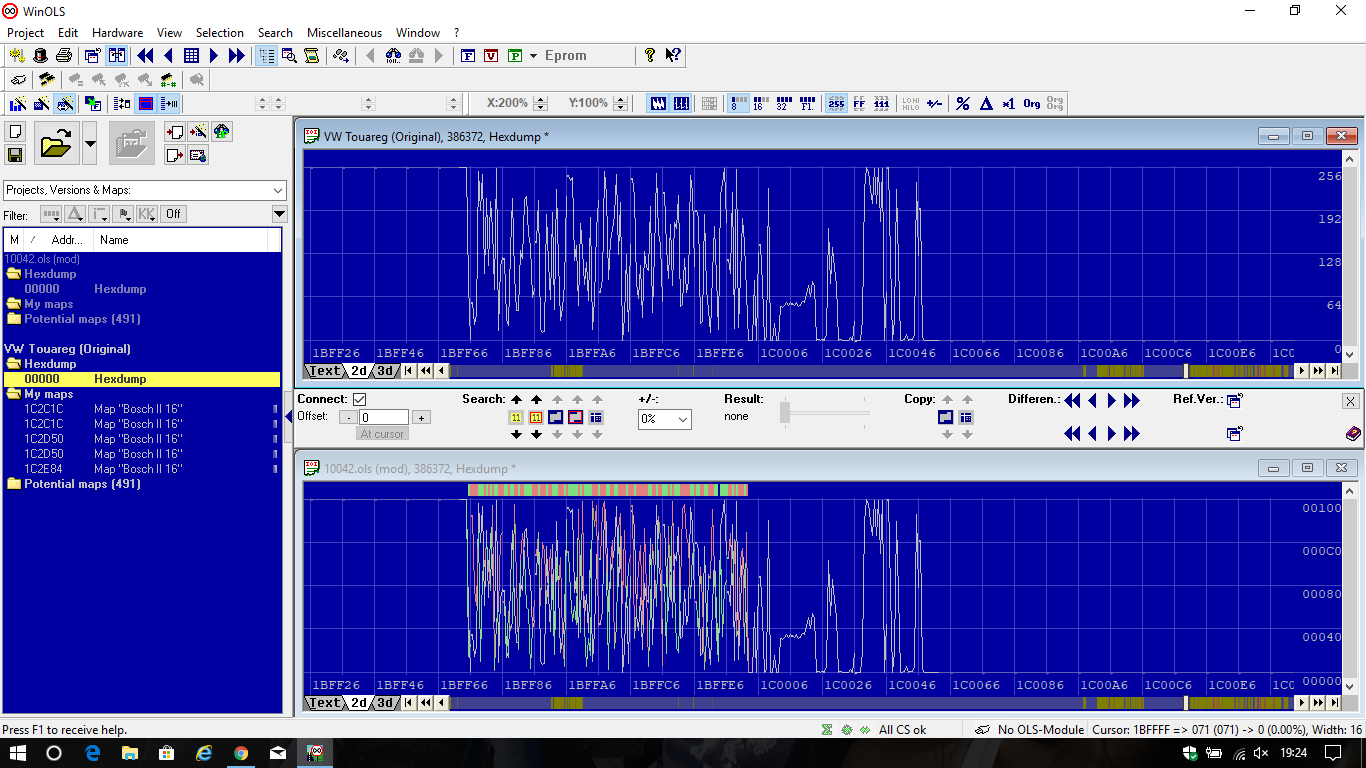Viewport: 1366px width, 768px height.
Task: Expand Potential maps (491) under VW Touareg
Action: [x=14, y=484]
